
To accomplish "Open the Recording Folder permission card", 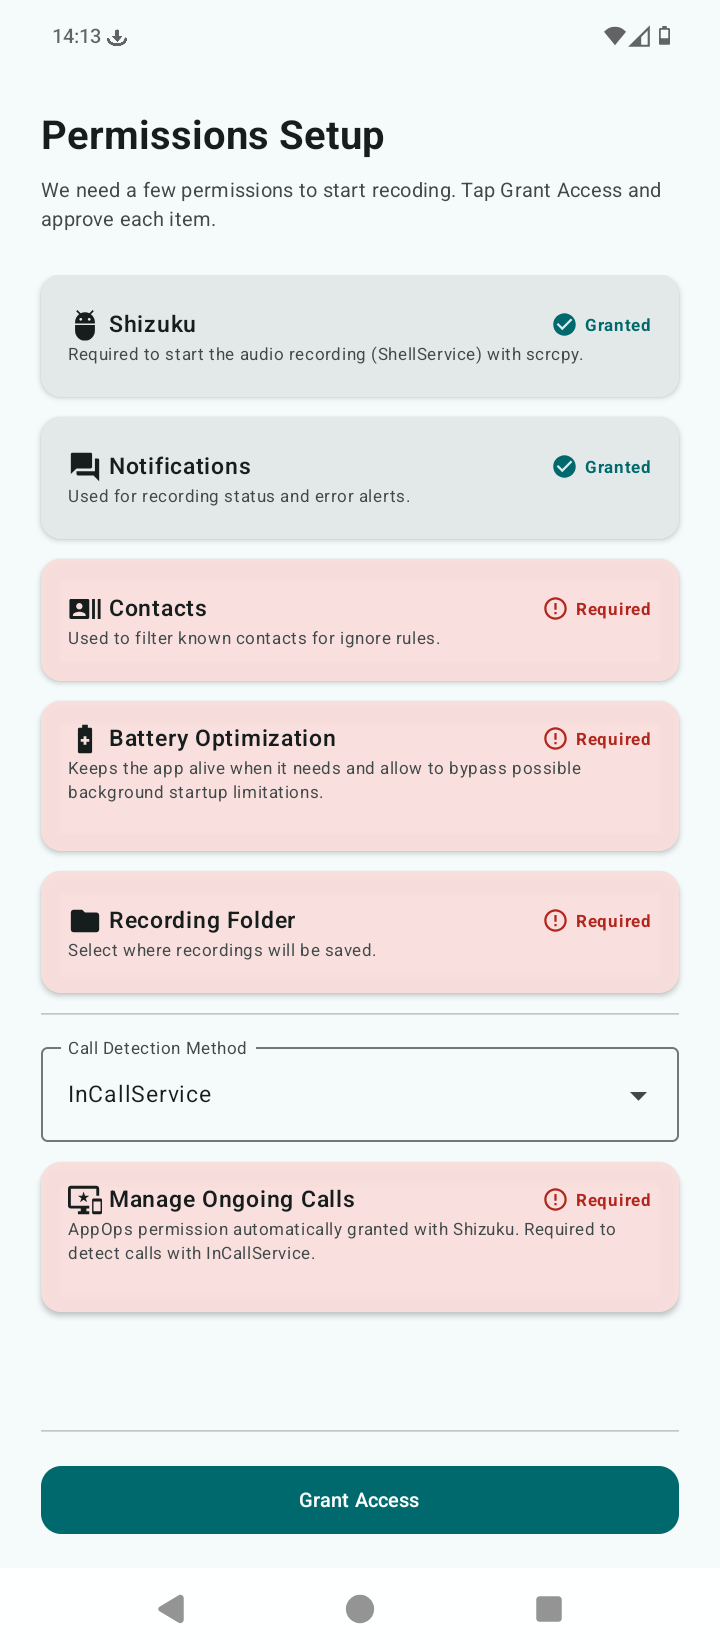I will point(360,933).
